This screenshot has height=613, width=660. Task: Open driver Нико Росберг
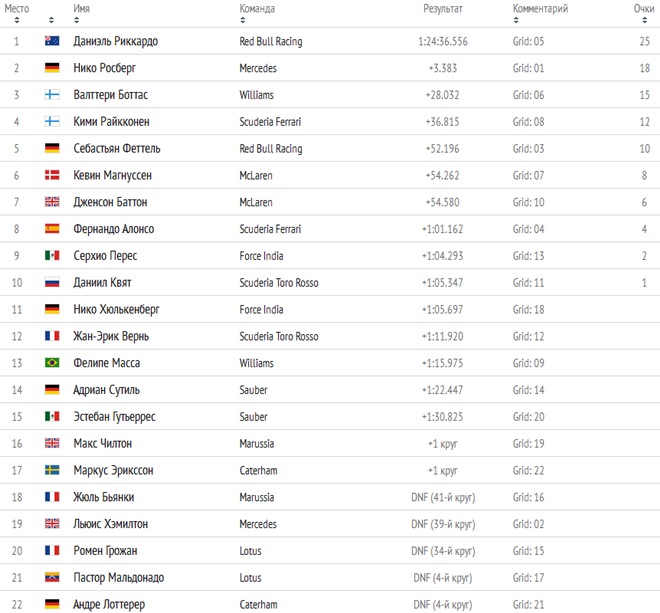[x=104, y=68]
